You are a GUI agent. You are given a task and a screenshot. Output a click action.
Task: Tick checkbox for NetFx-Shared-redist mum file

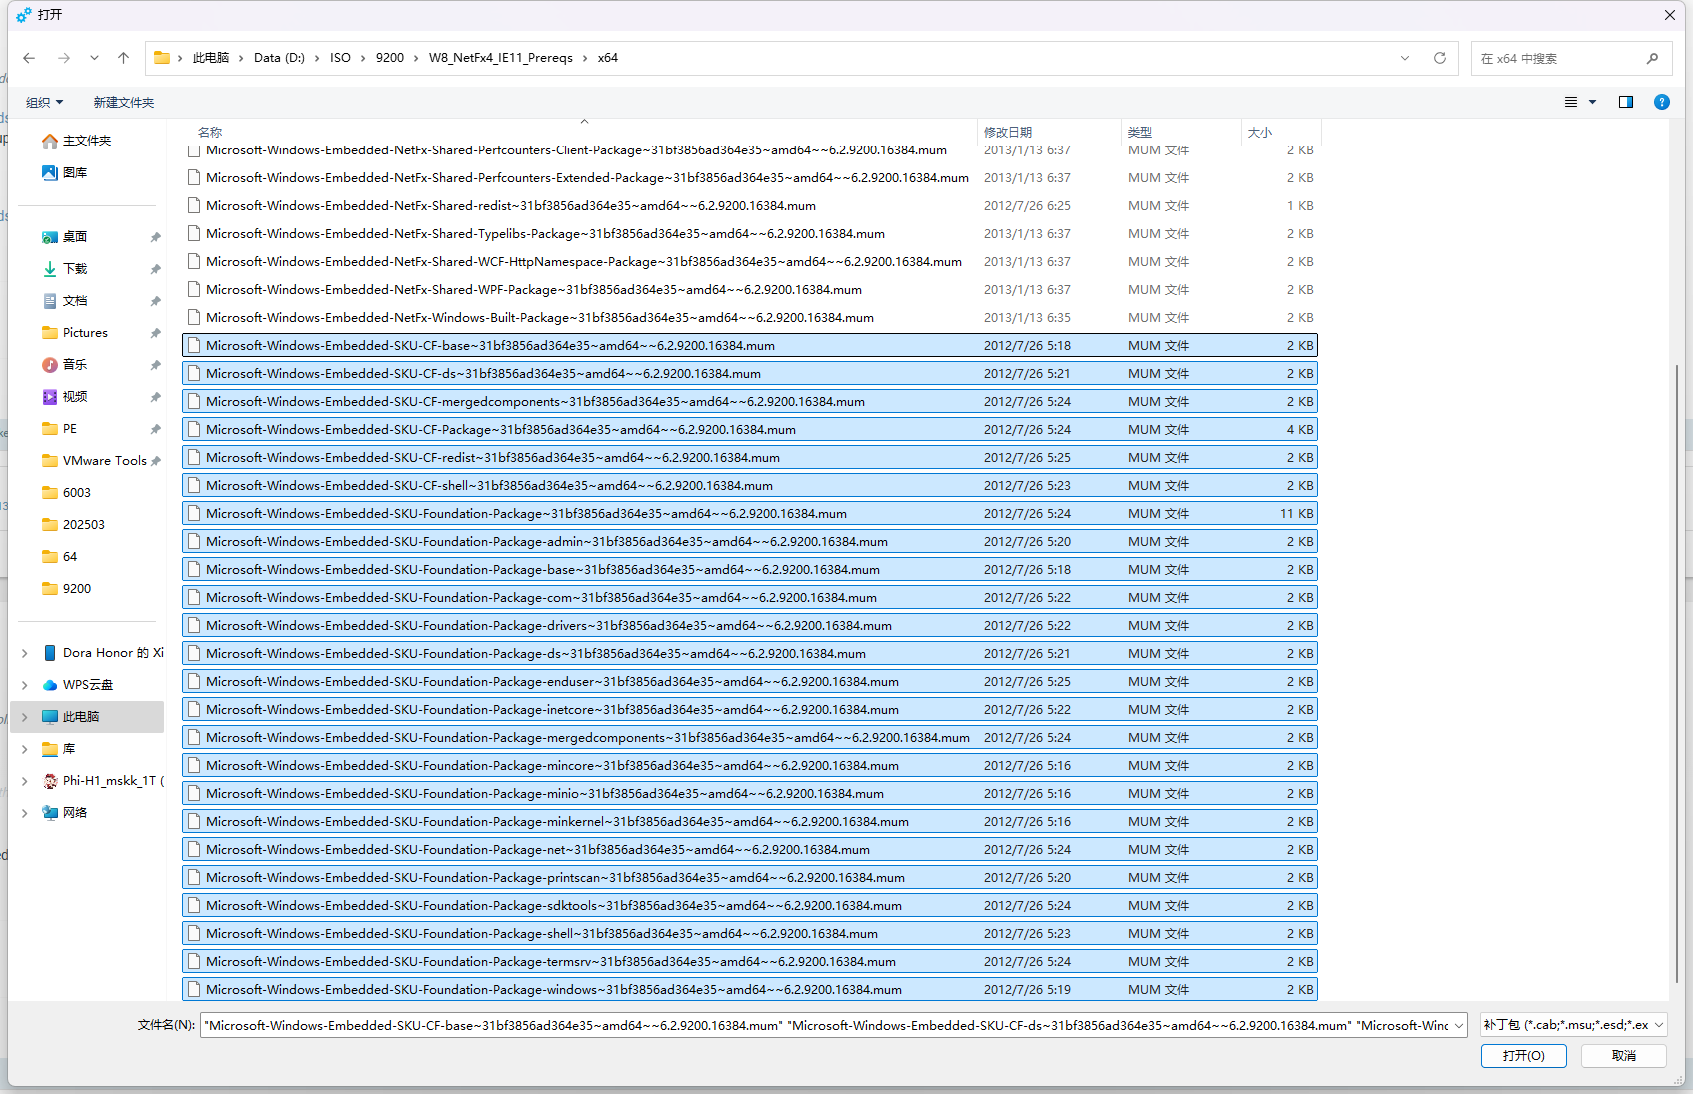[x=194, y=206]
